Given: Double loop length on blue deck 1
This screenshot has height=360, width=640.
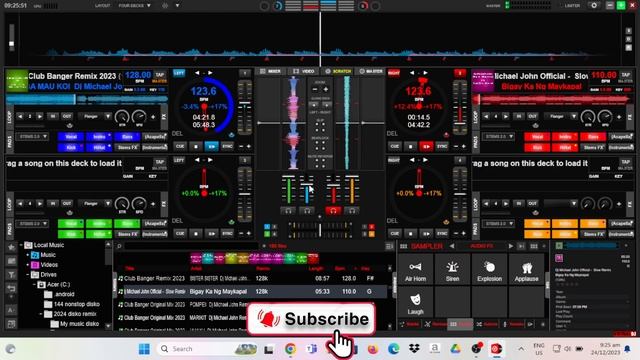Looking at the screenshot, I should 40,116.
